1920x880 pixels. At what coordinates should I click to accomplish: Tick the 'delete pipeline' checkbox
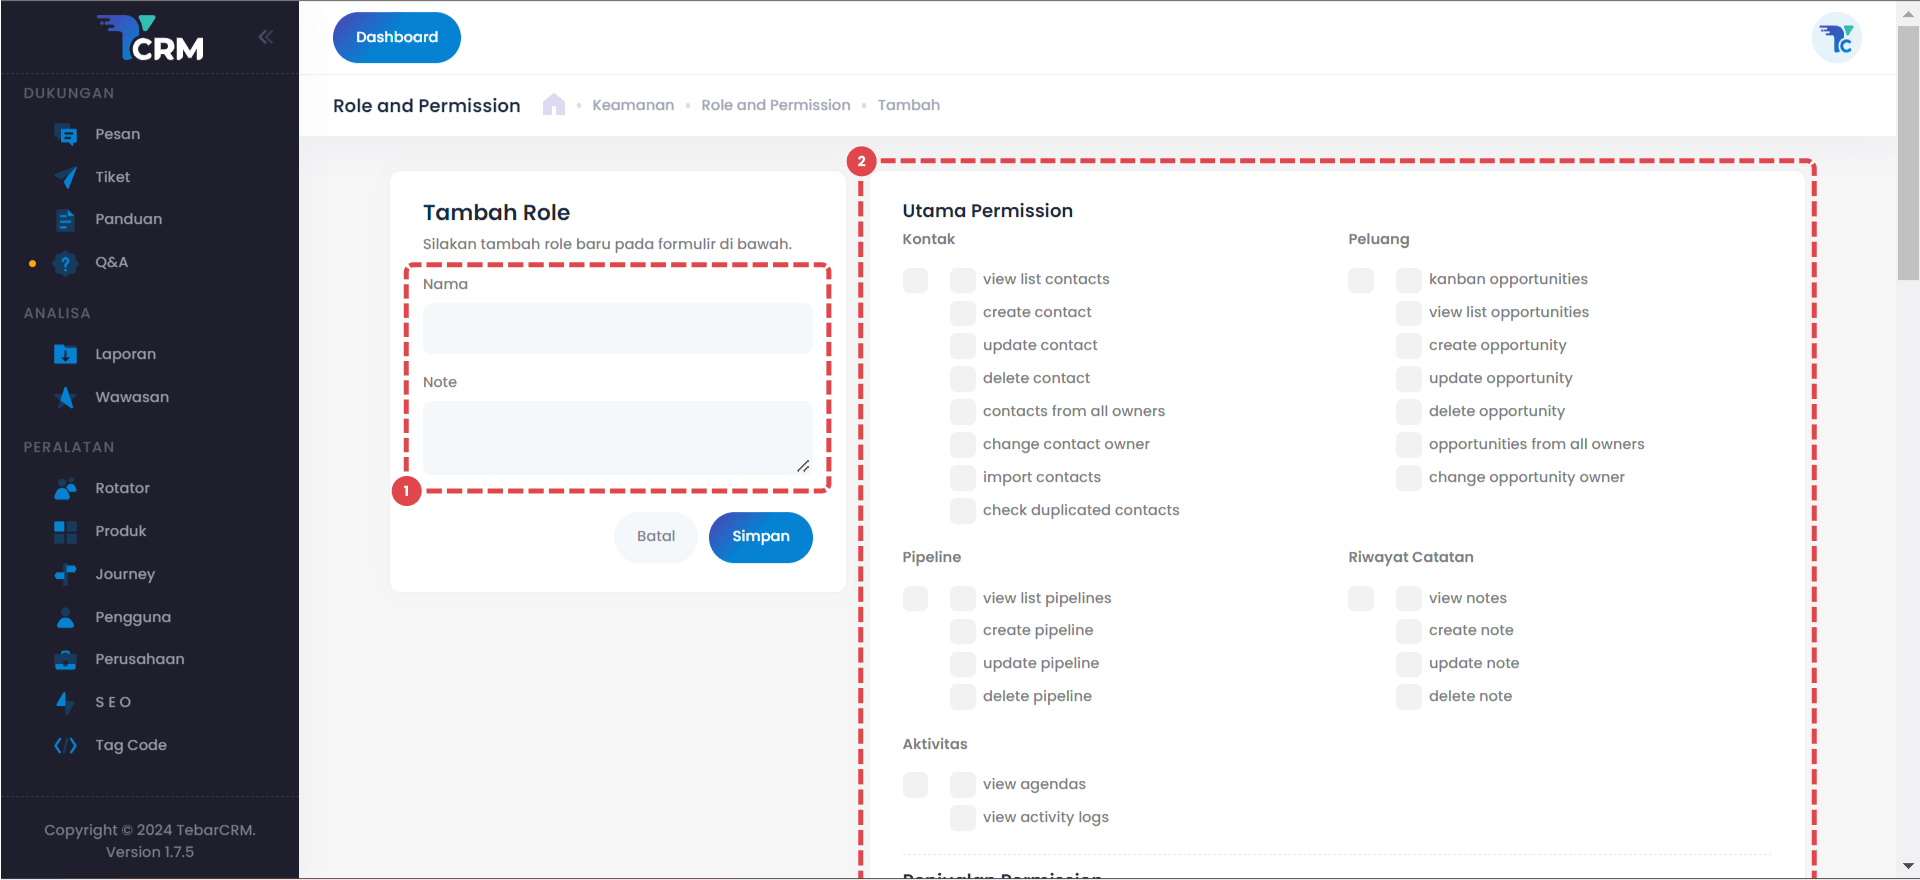[963, 697]
